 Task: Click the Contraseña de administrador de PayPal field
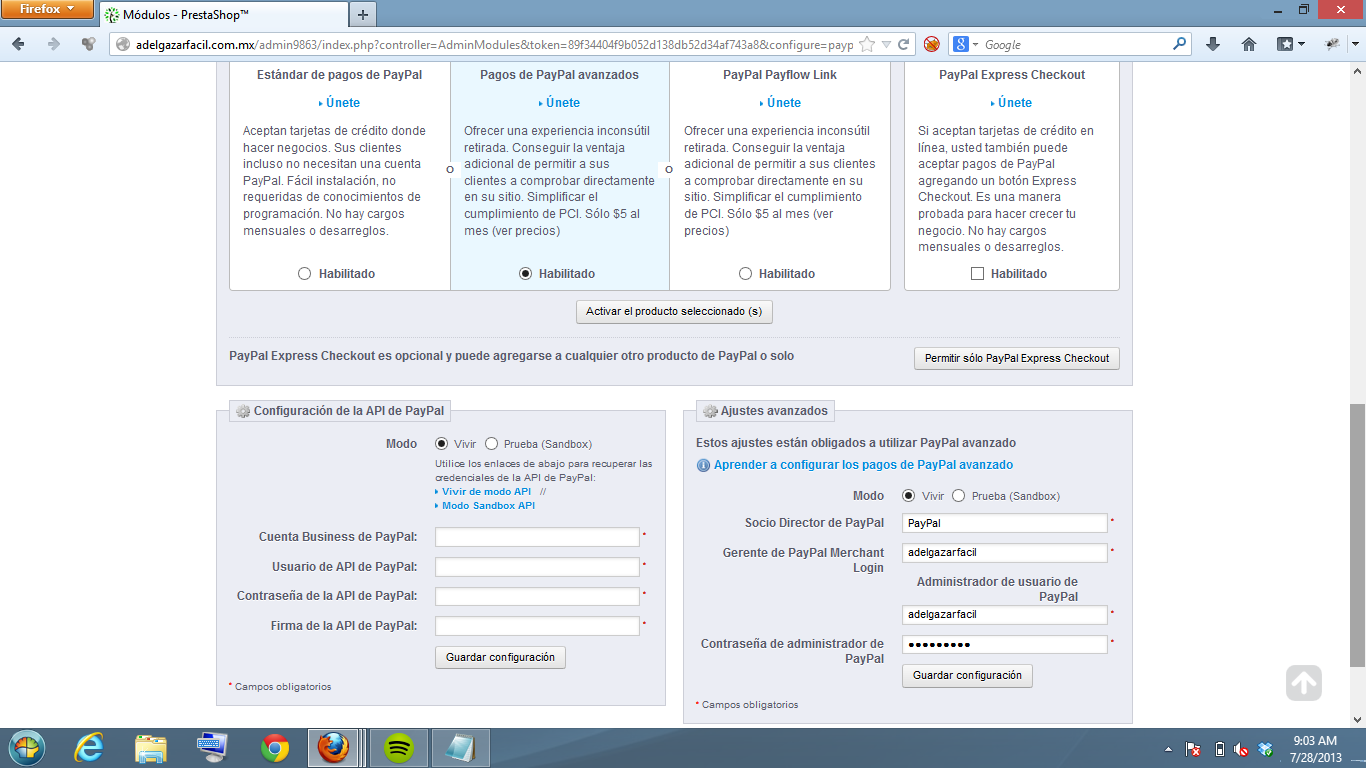(x=1005, y=645)
